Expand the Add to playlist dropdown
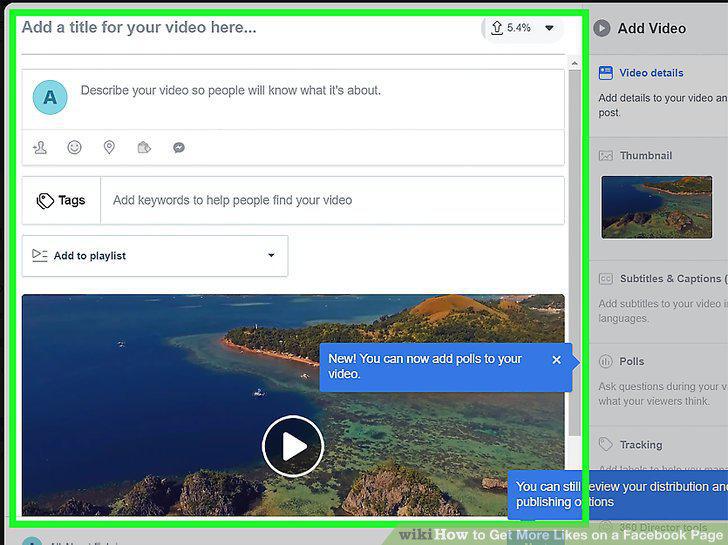Viewport: 728px width, 545px height. tap(155, 256)
